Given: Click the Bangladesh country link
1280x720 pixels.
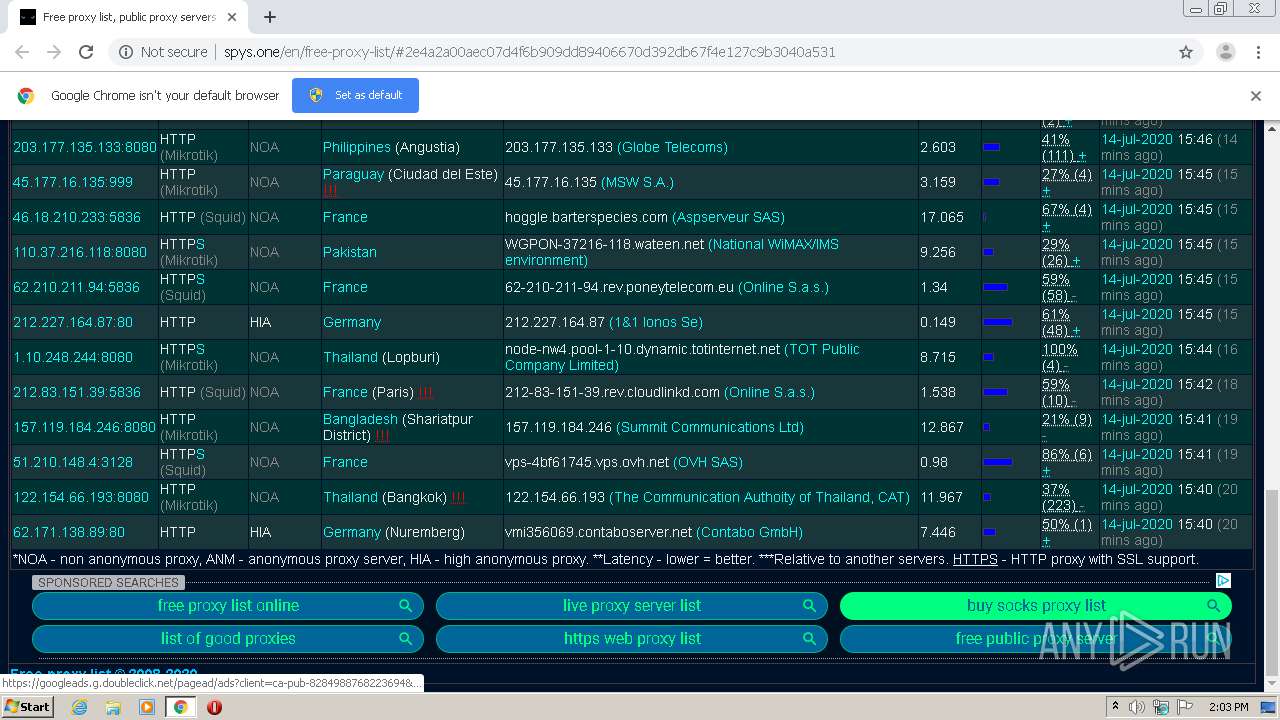Looking at the screenshot, I should point(360,419).
